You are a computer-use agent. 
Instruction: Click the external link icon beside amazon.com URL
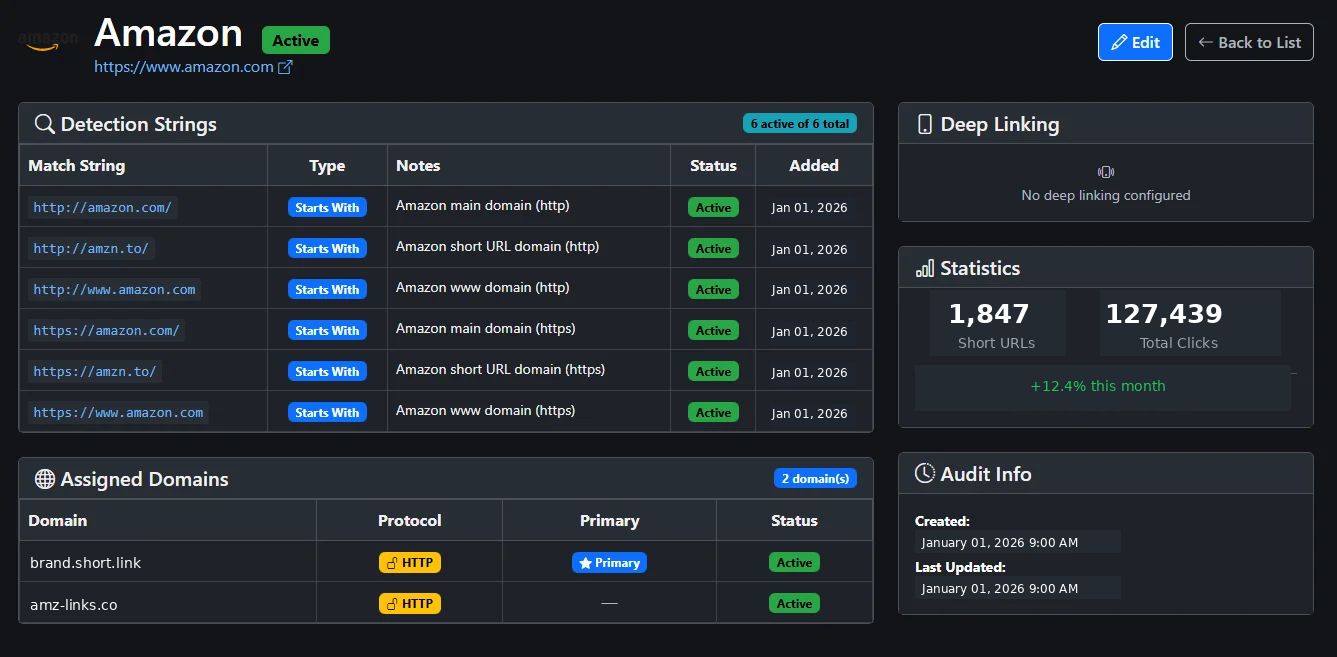pos(285,67)
